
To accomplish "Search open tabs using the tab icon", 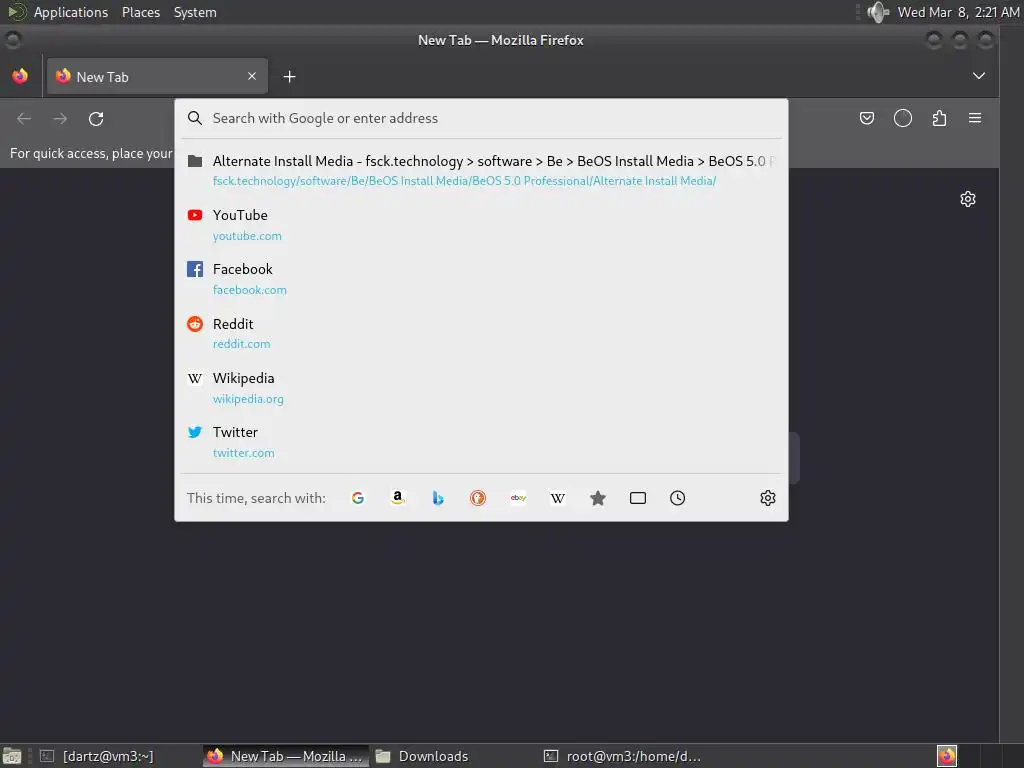I will 638,498.
